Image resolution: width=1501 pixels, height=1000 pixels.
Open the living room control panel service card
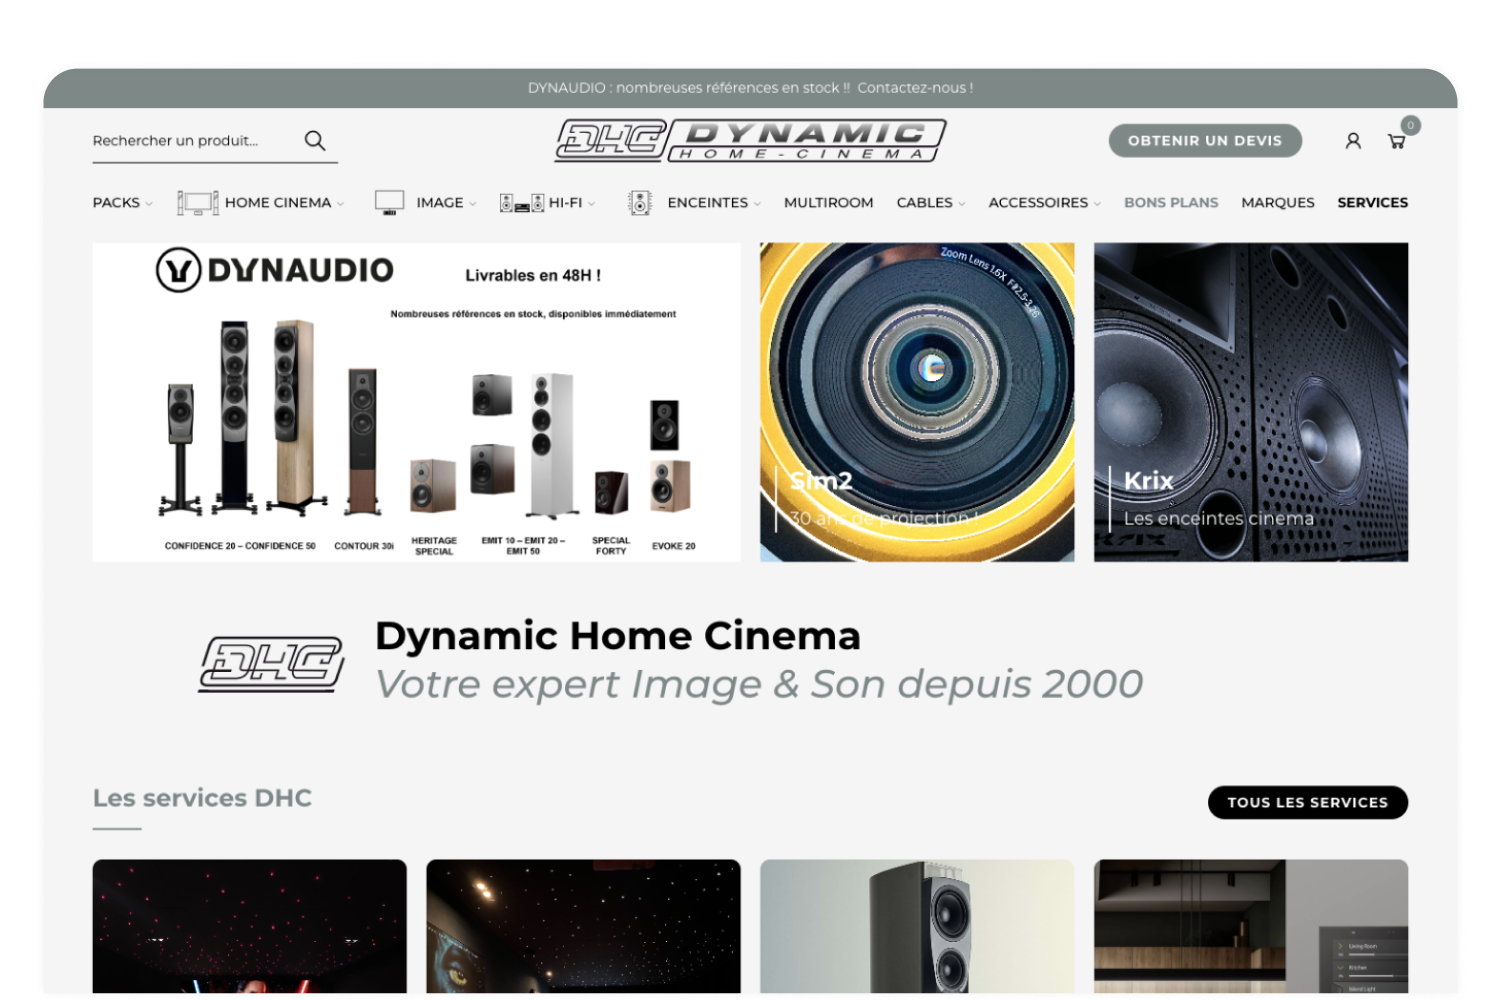click(x=1251, y=926)
